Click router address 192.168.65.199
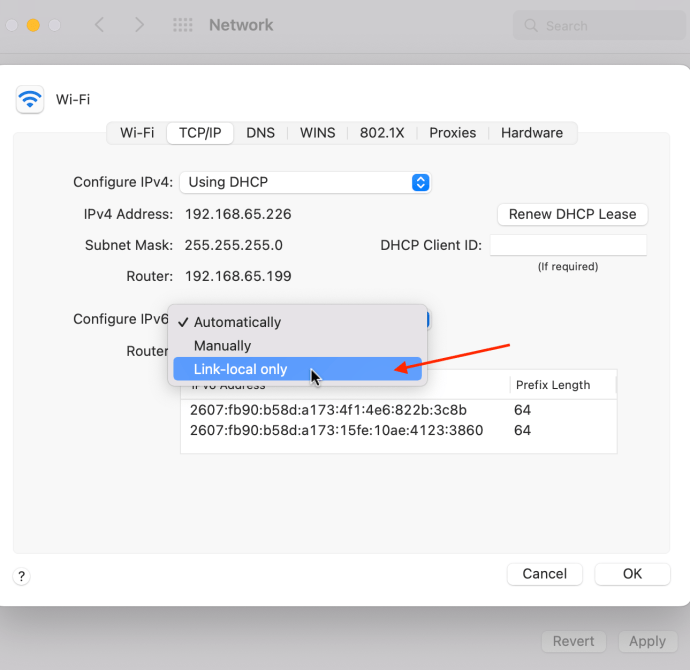 (238, 276)
